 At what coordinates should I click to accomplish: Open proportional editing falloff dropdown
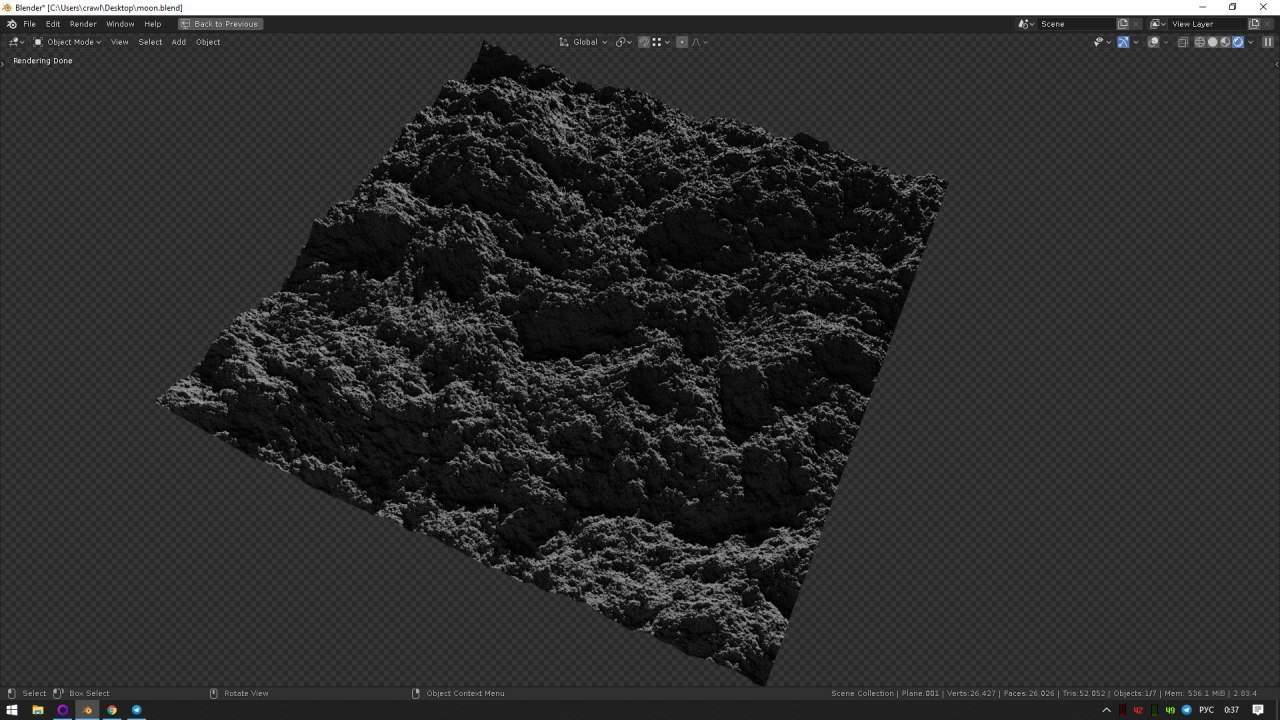click(700, 42)
